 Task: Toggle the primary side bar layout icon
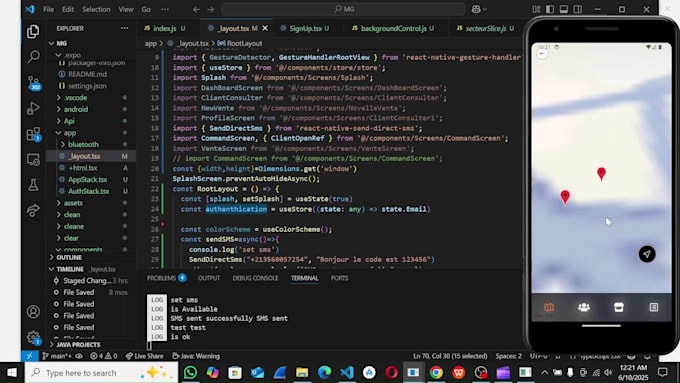[550, 9]
